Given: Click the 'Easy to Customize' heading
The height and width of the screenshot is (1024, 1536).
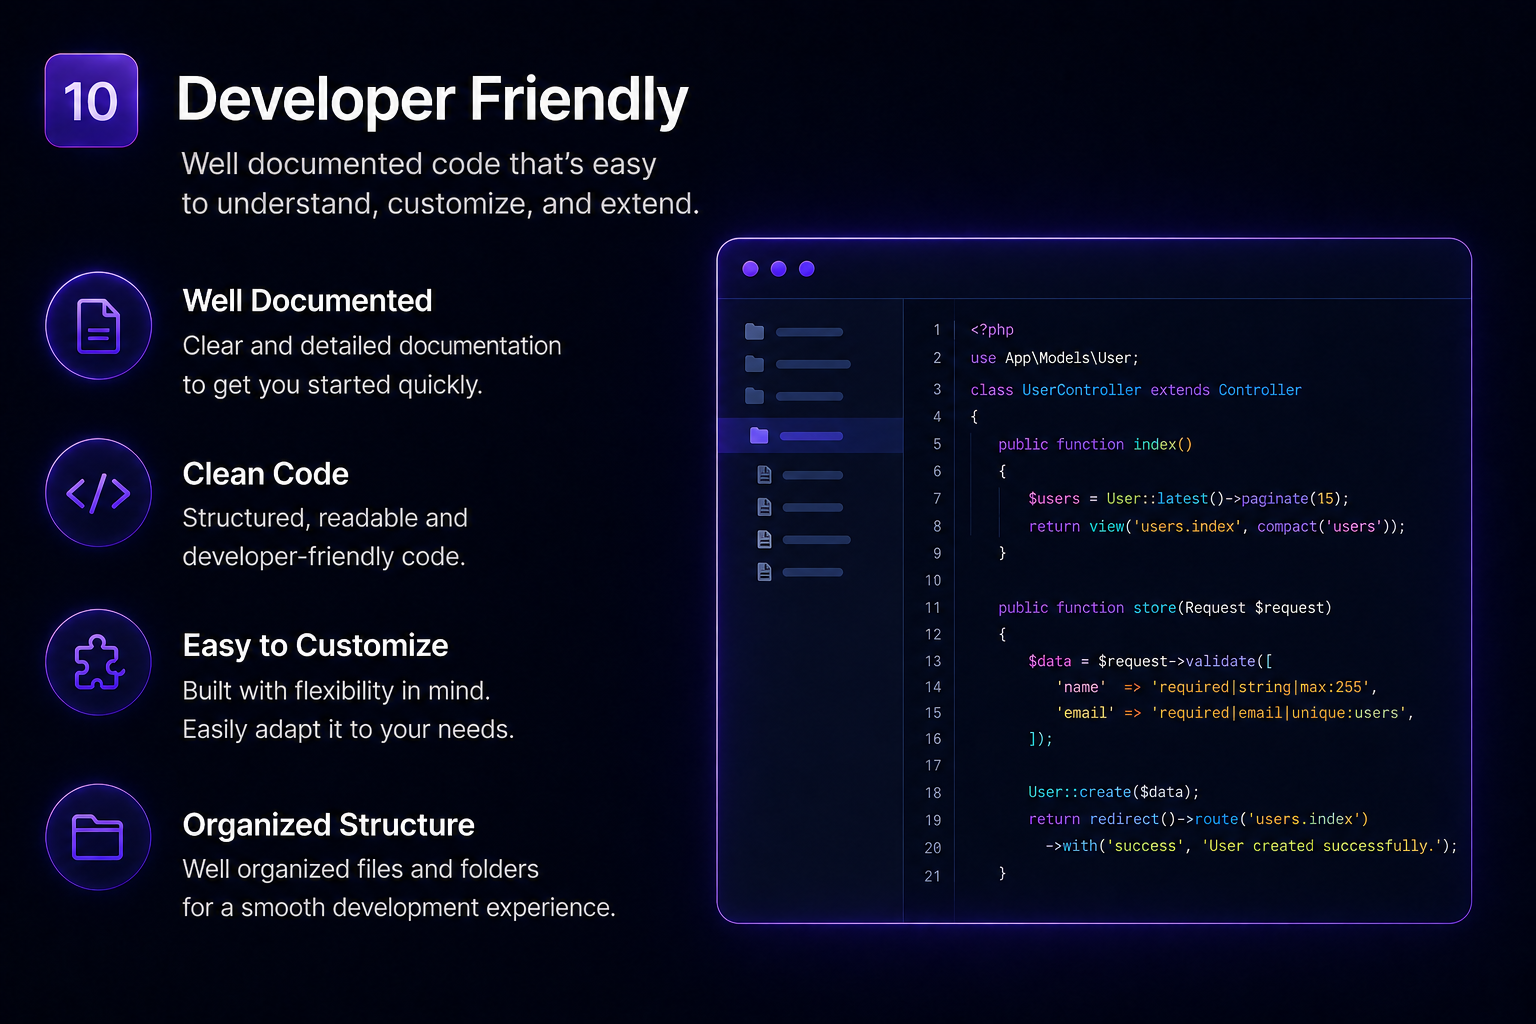Looking at the screenshot, I should pos(315,646).
